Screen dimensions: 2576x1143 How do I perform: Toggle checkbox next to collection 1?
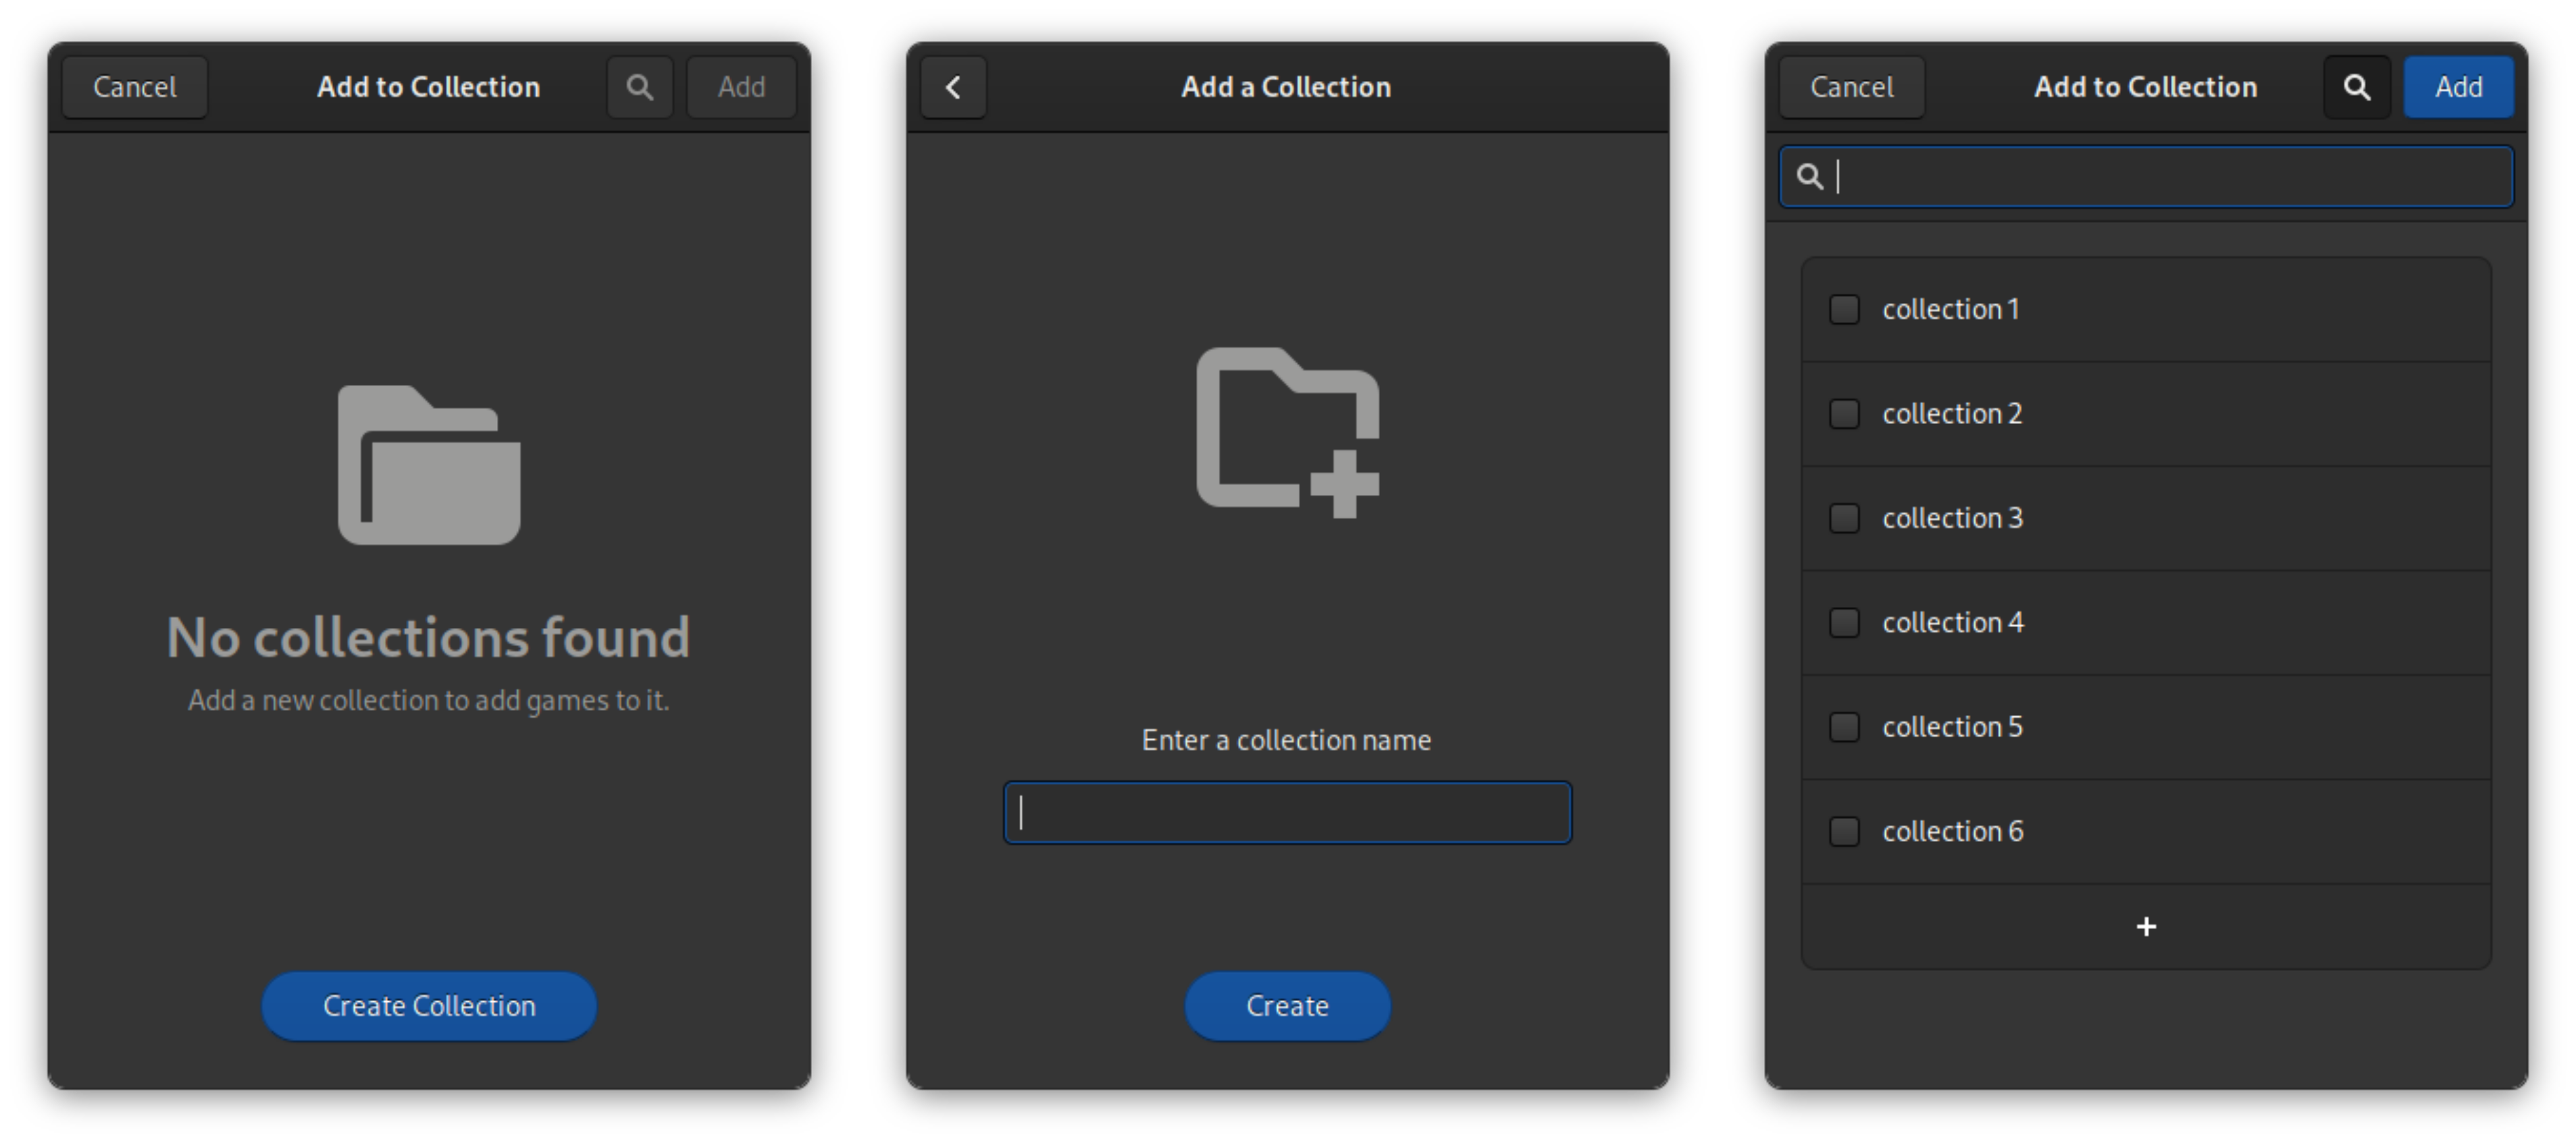coord(1843,307)
